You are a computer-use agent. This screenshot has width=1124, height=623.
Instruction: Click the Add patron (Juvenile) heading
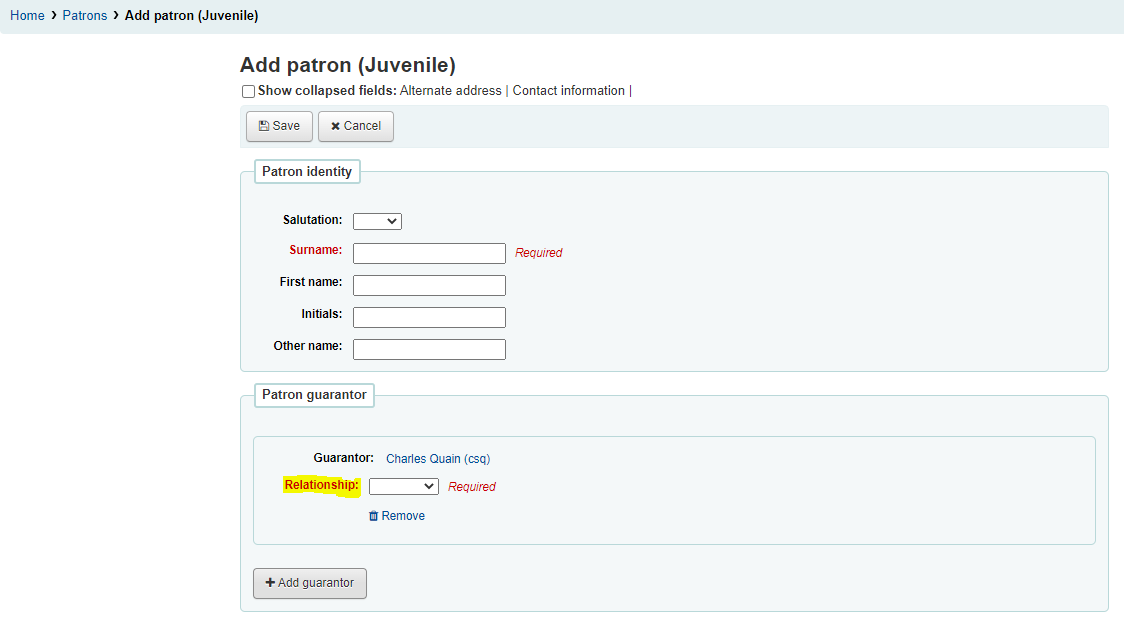(x=348, y=65)
